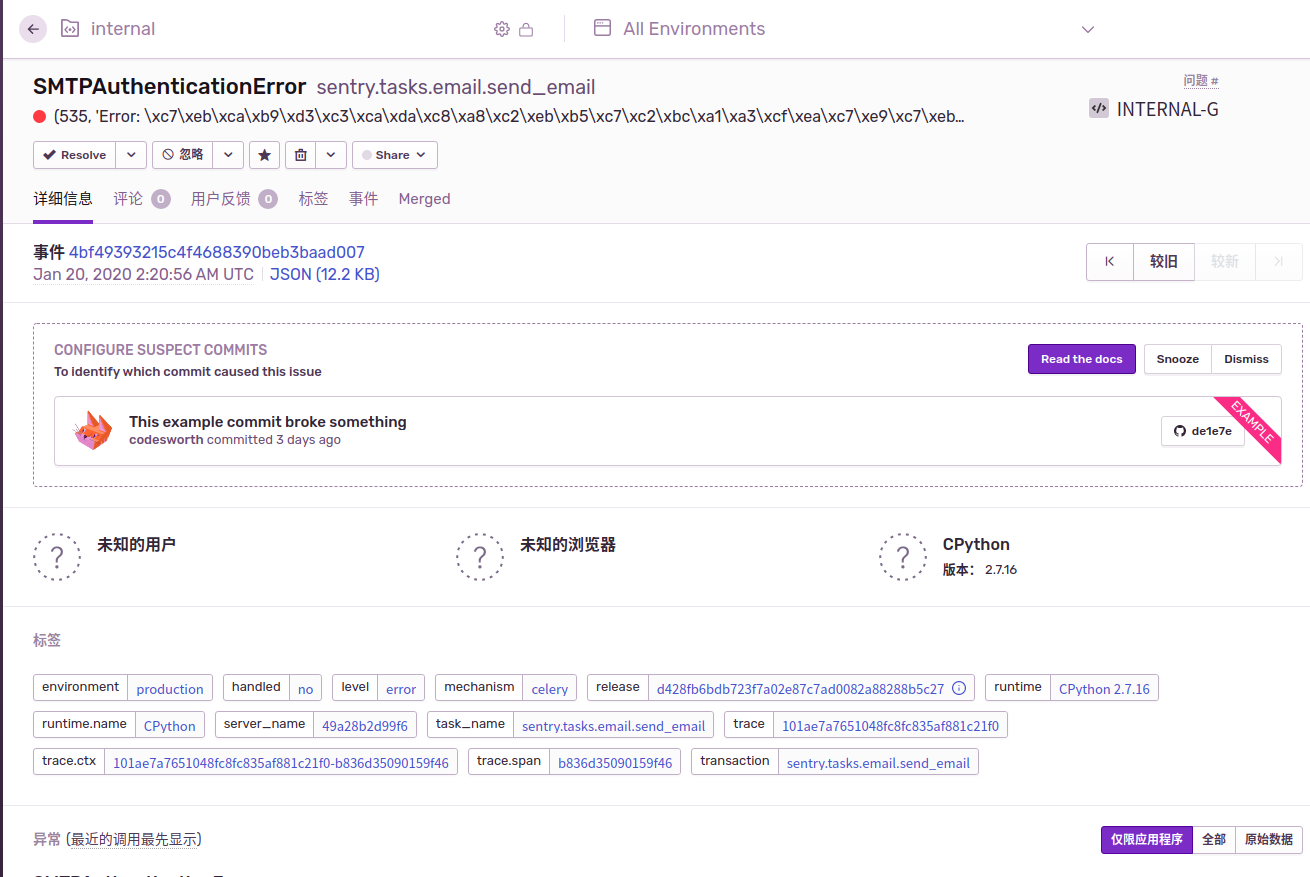Click the mechanism tag value celery
1310x877 pixels.
[x=550, y=689]
